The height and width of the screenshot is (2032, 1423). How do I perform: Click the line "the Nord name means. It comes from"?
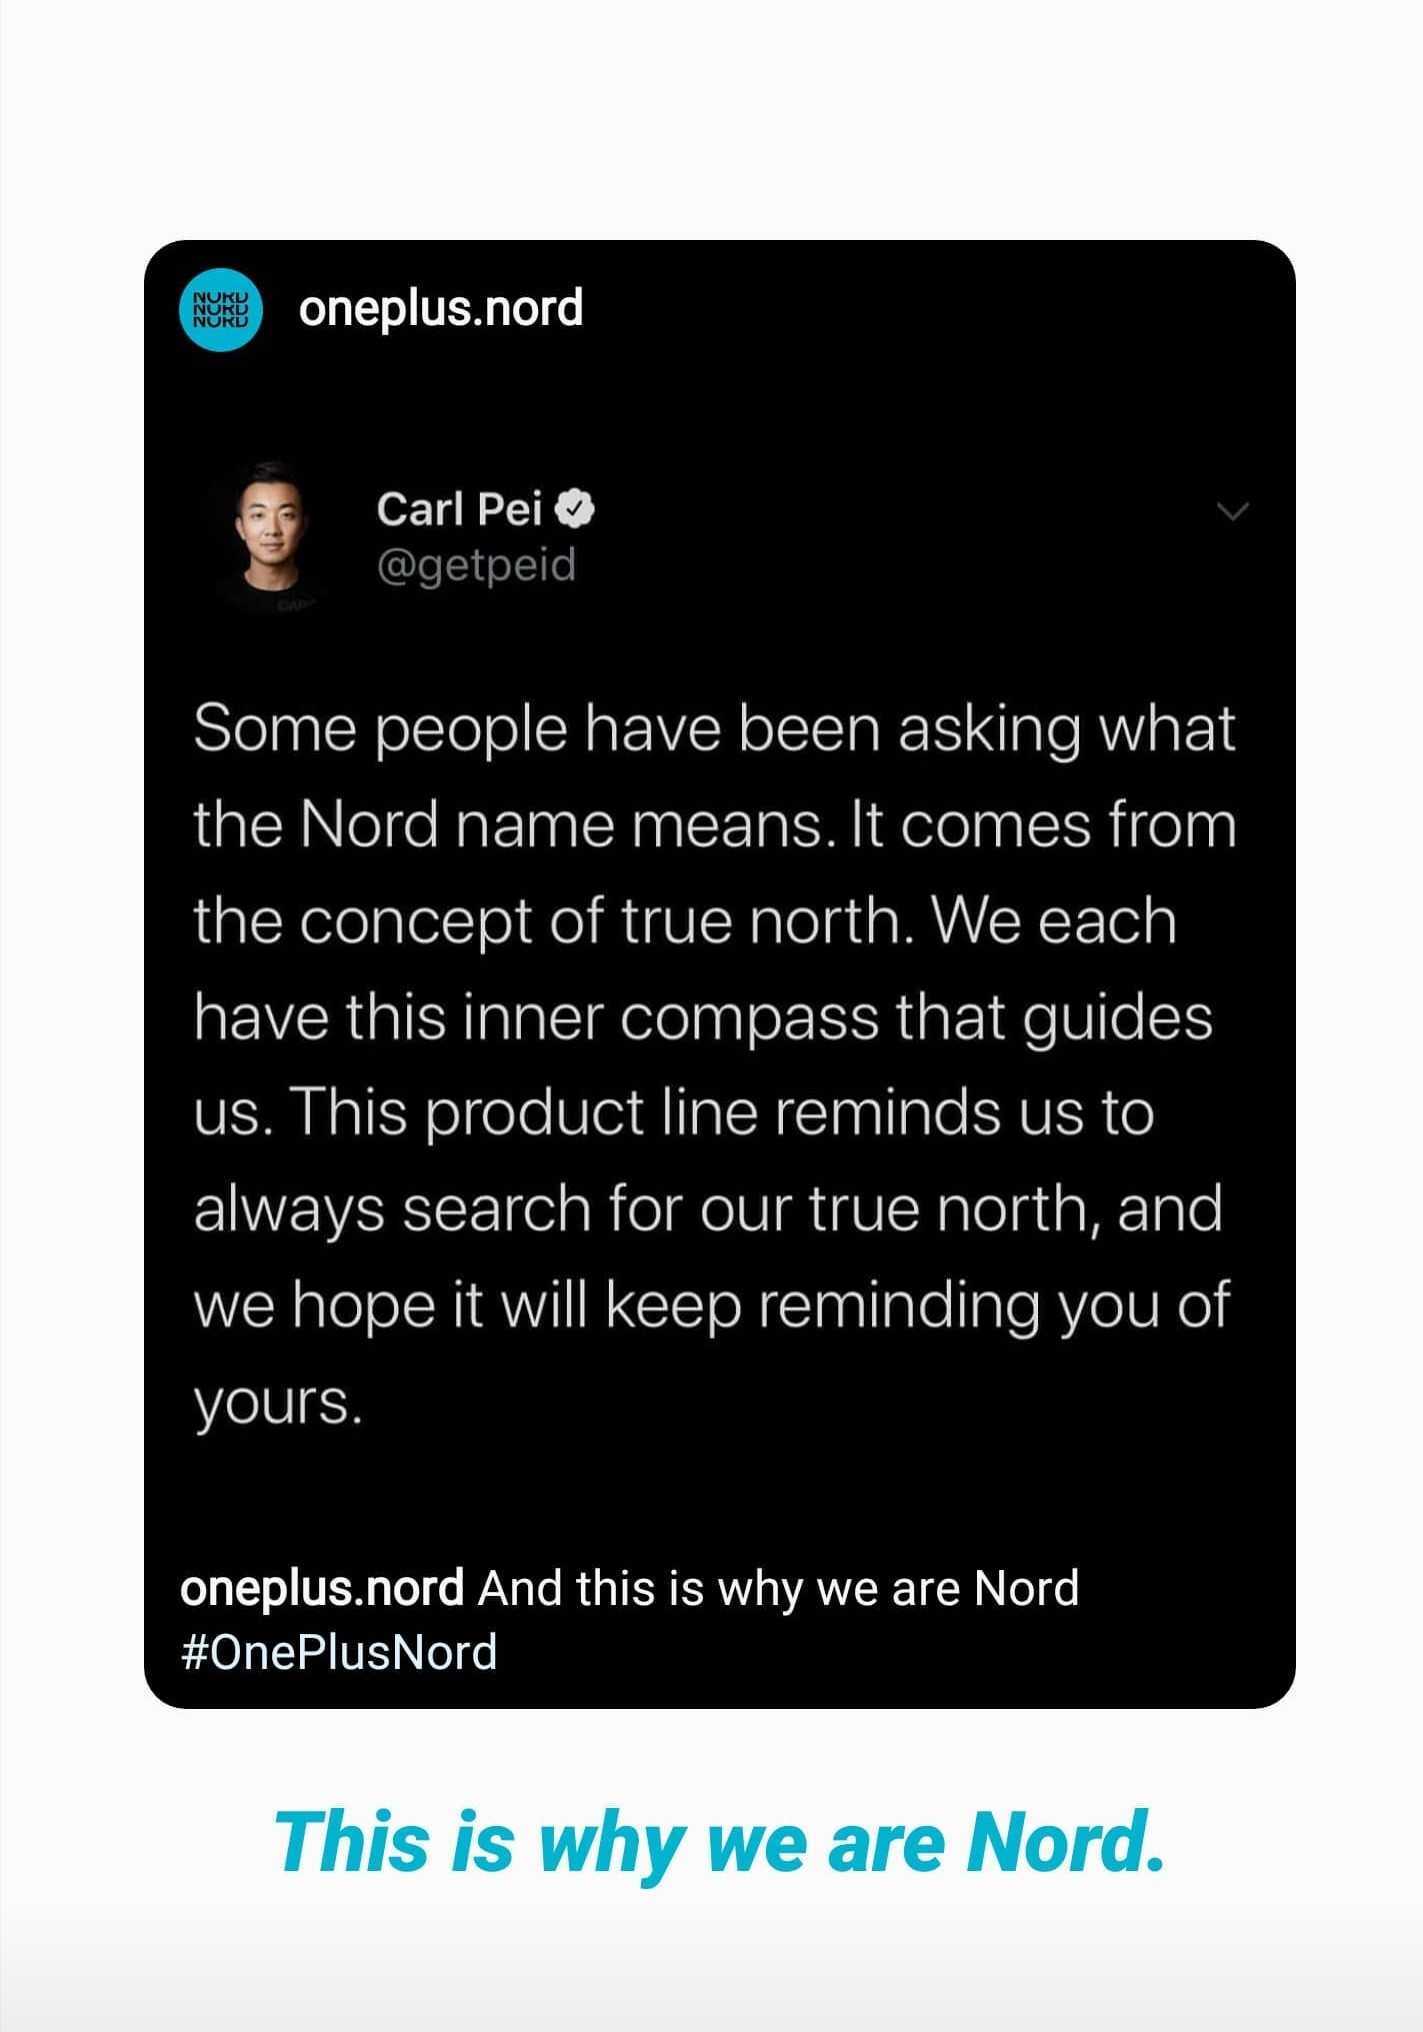714,826
